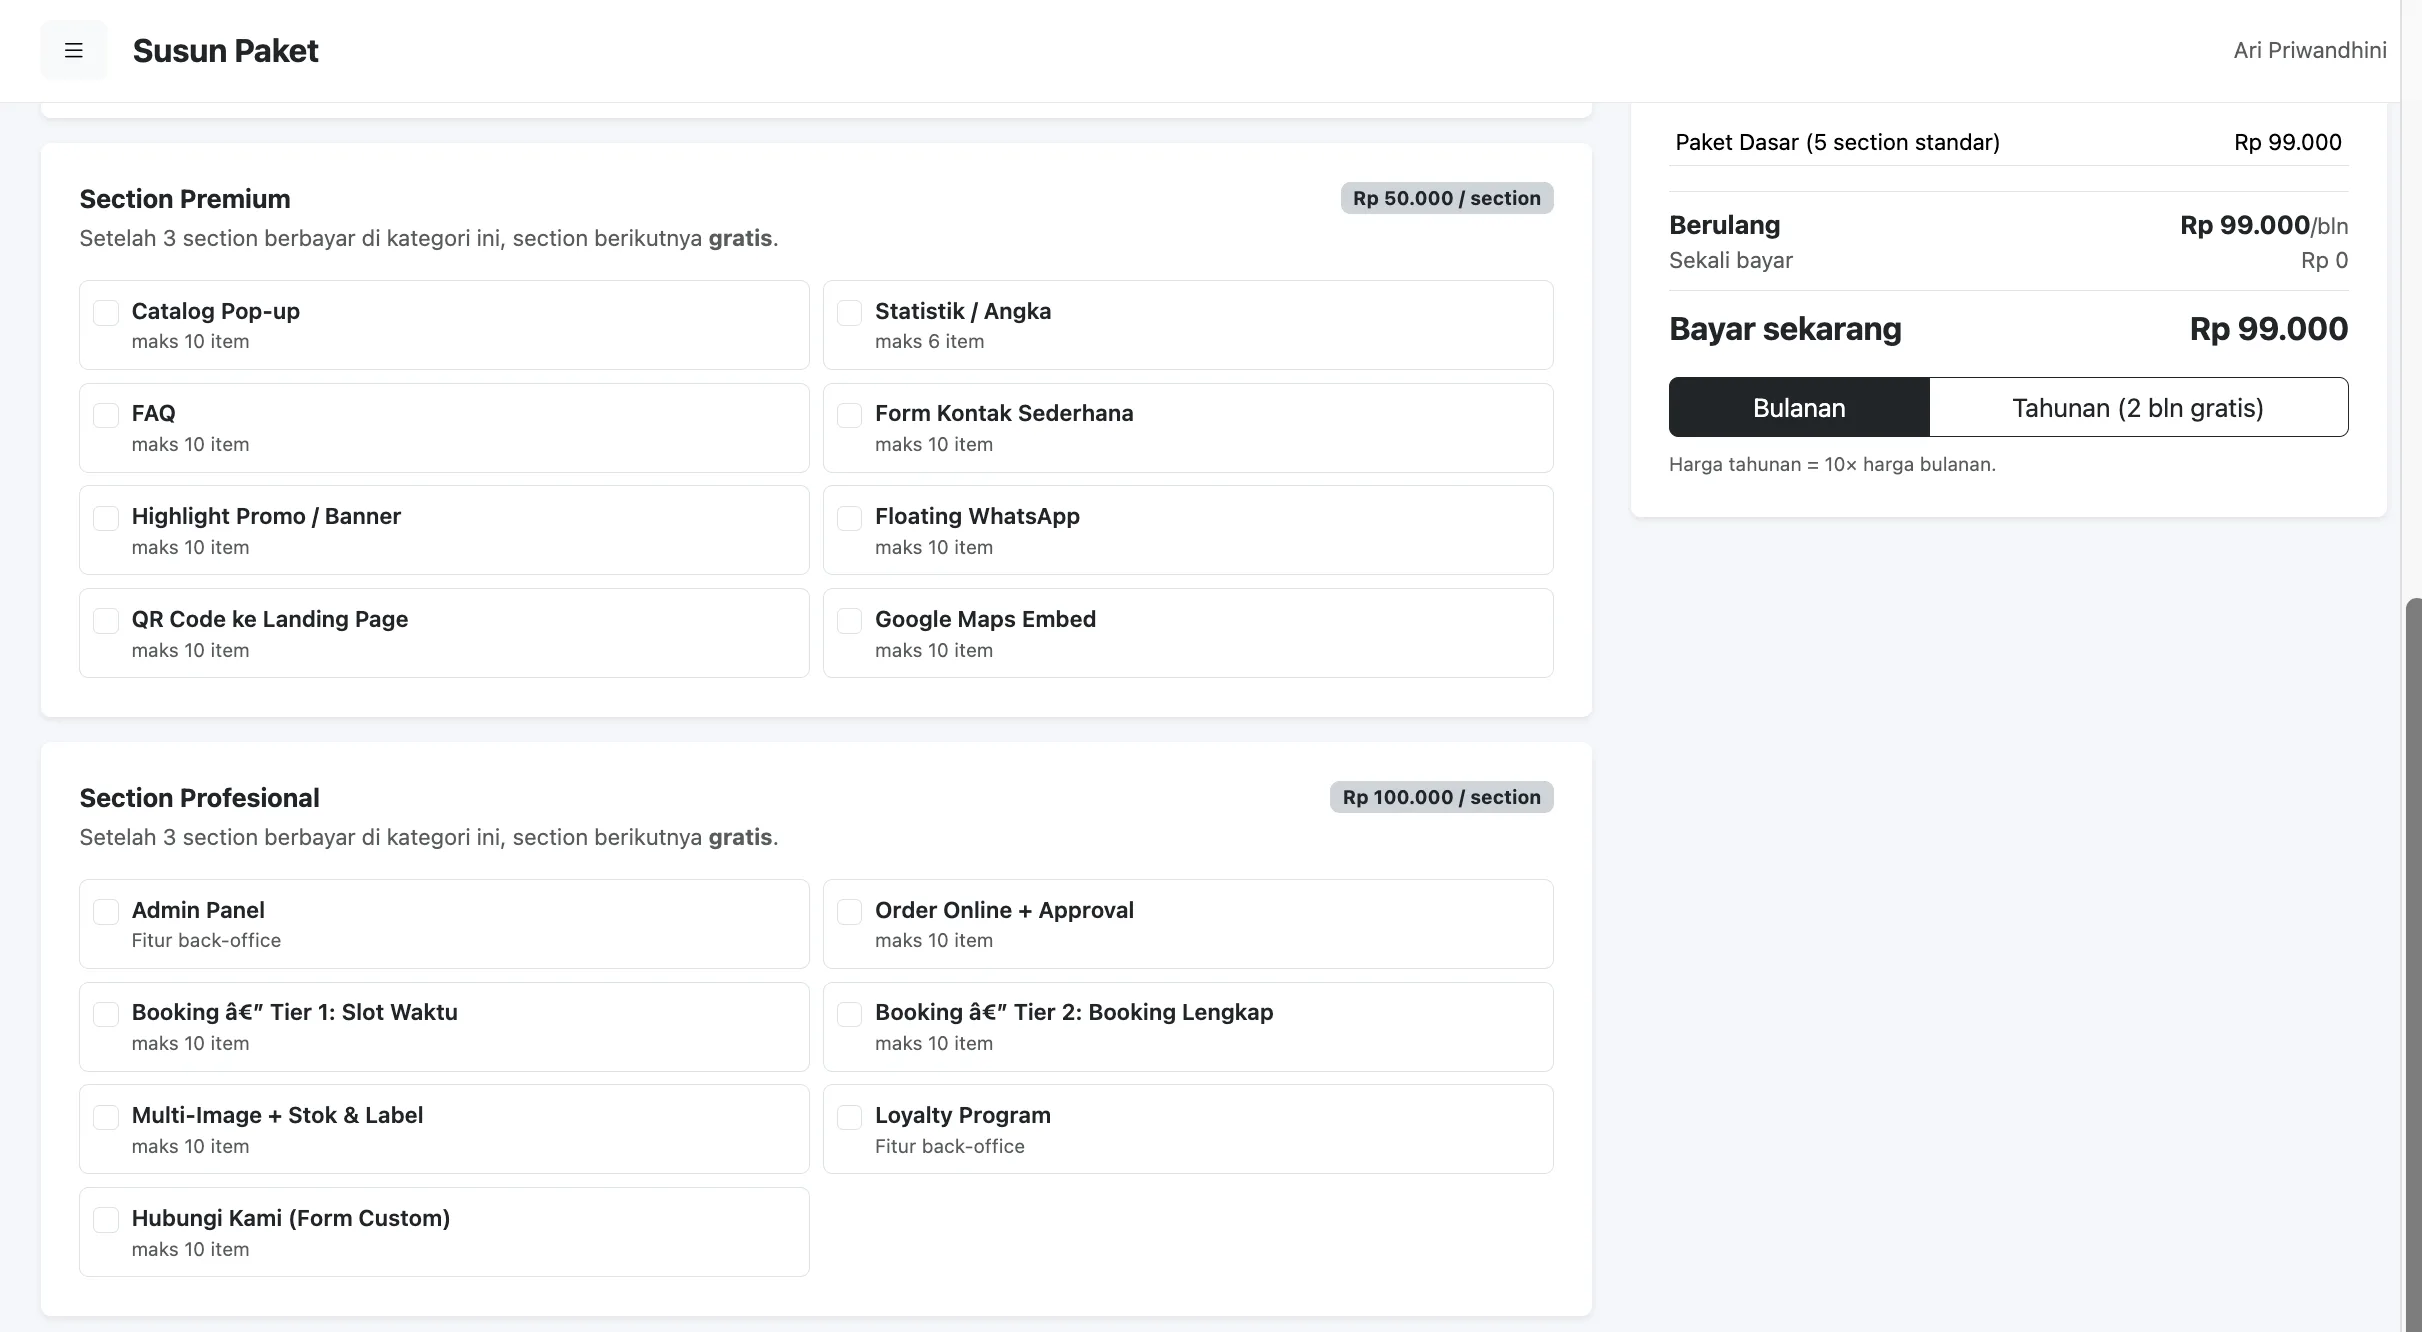2422x1332 pixels.
Task: Tick the Admin Panel checkbox
Action: coord(106,912)
